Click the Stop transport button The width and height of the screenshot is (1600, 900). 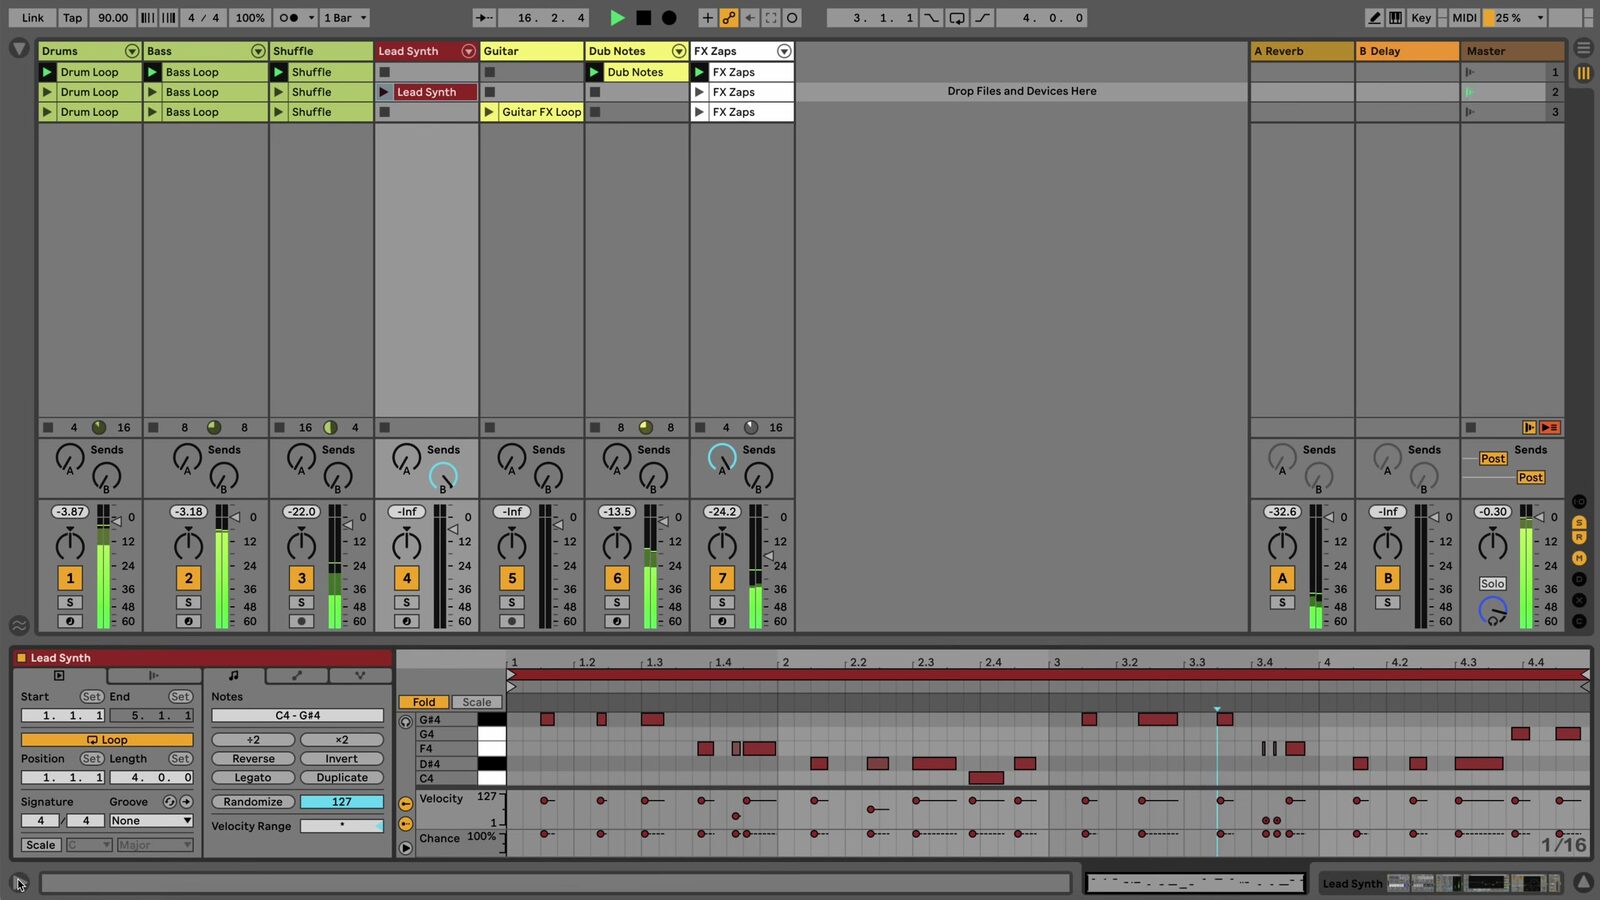(643, 17)
